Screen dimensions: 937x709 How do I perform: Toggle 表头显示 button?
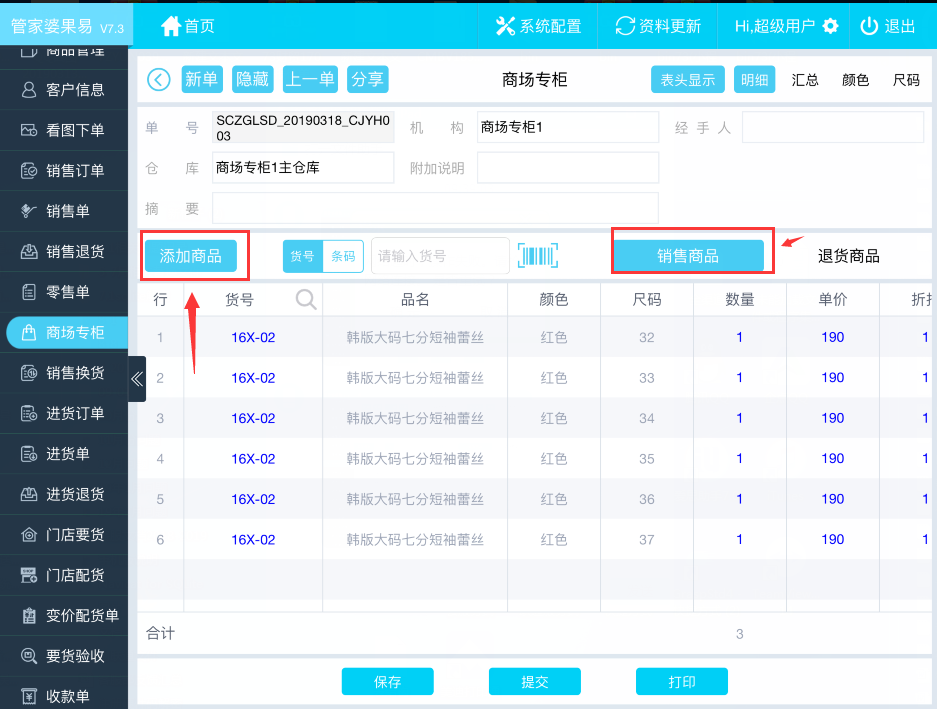tap(688, 80)
